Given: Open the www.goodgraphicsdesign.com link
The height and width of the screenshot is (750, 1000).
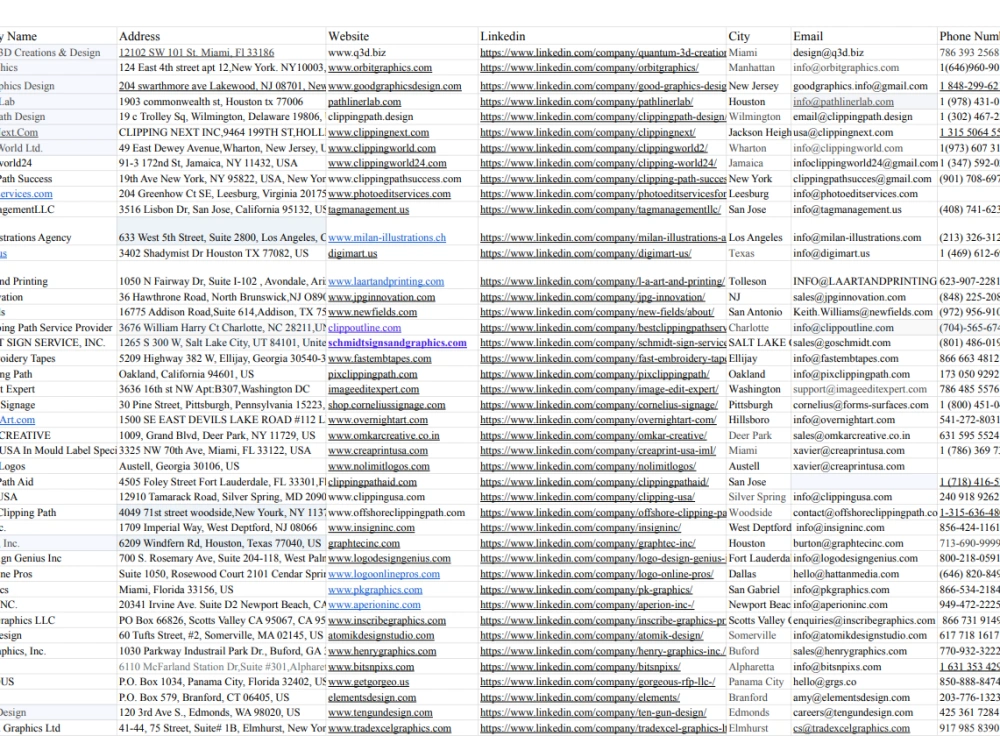Looking at the screenshot, I should click(394, 85).
